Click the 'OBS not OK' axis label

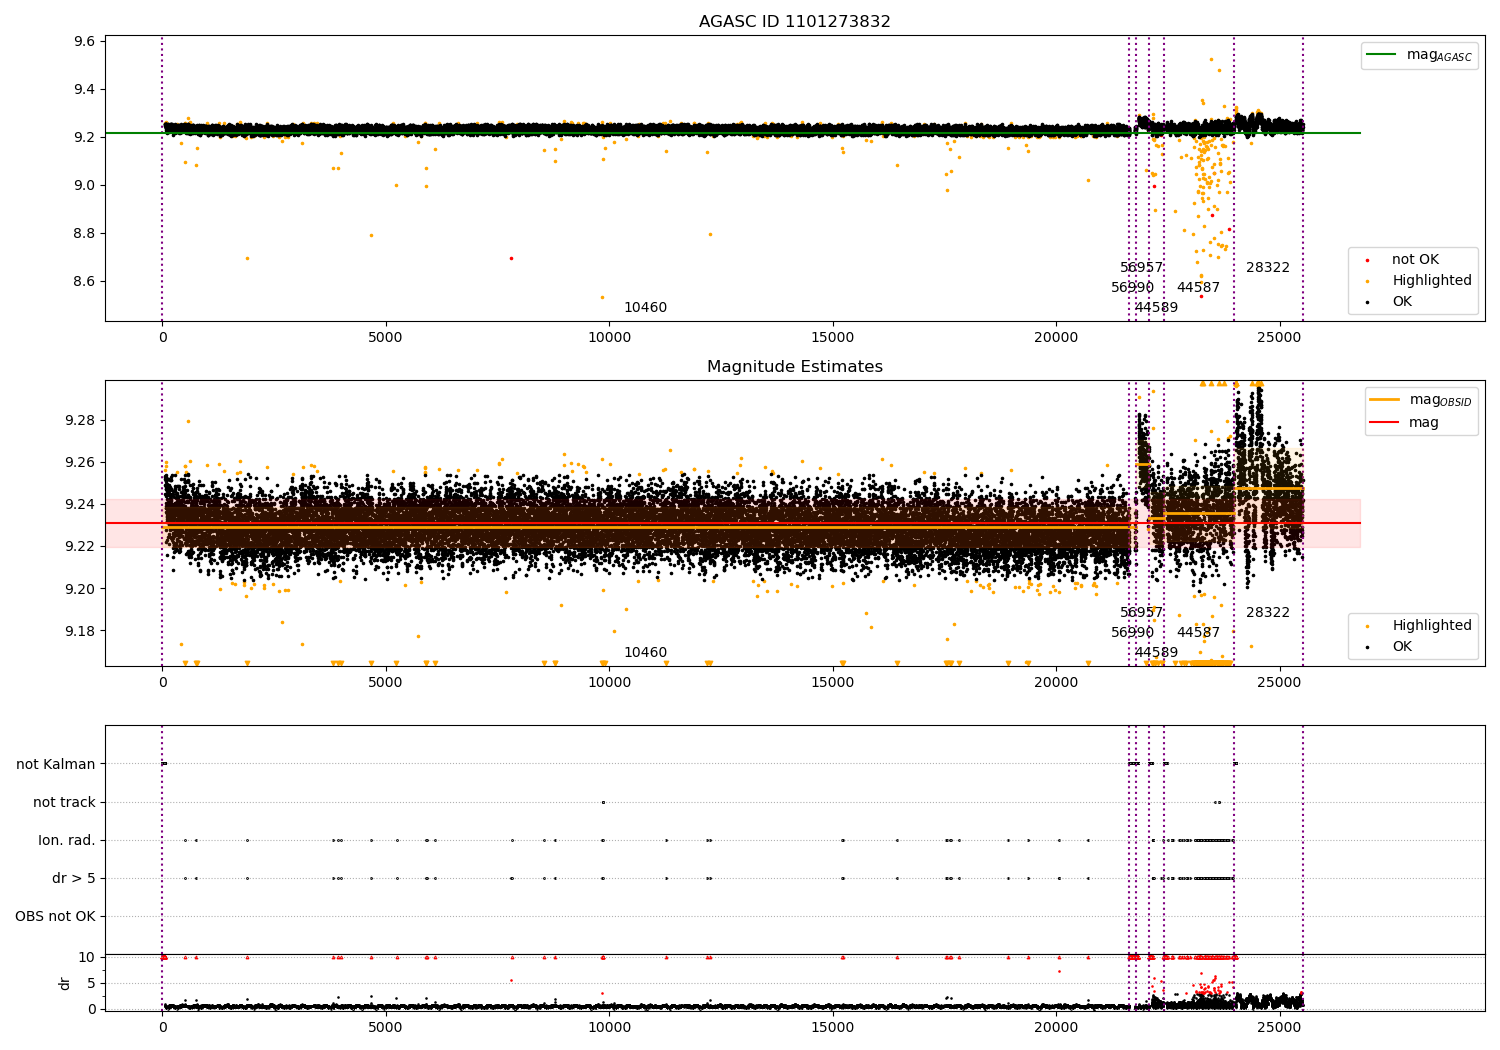pyautogui.click(x=56, y=917)
